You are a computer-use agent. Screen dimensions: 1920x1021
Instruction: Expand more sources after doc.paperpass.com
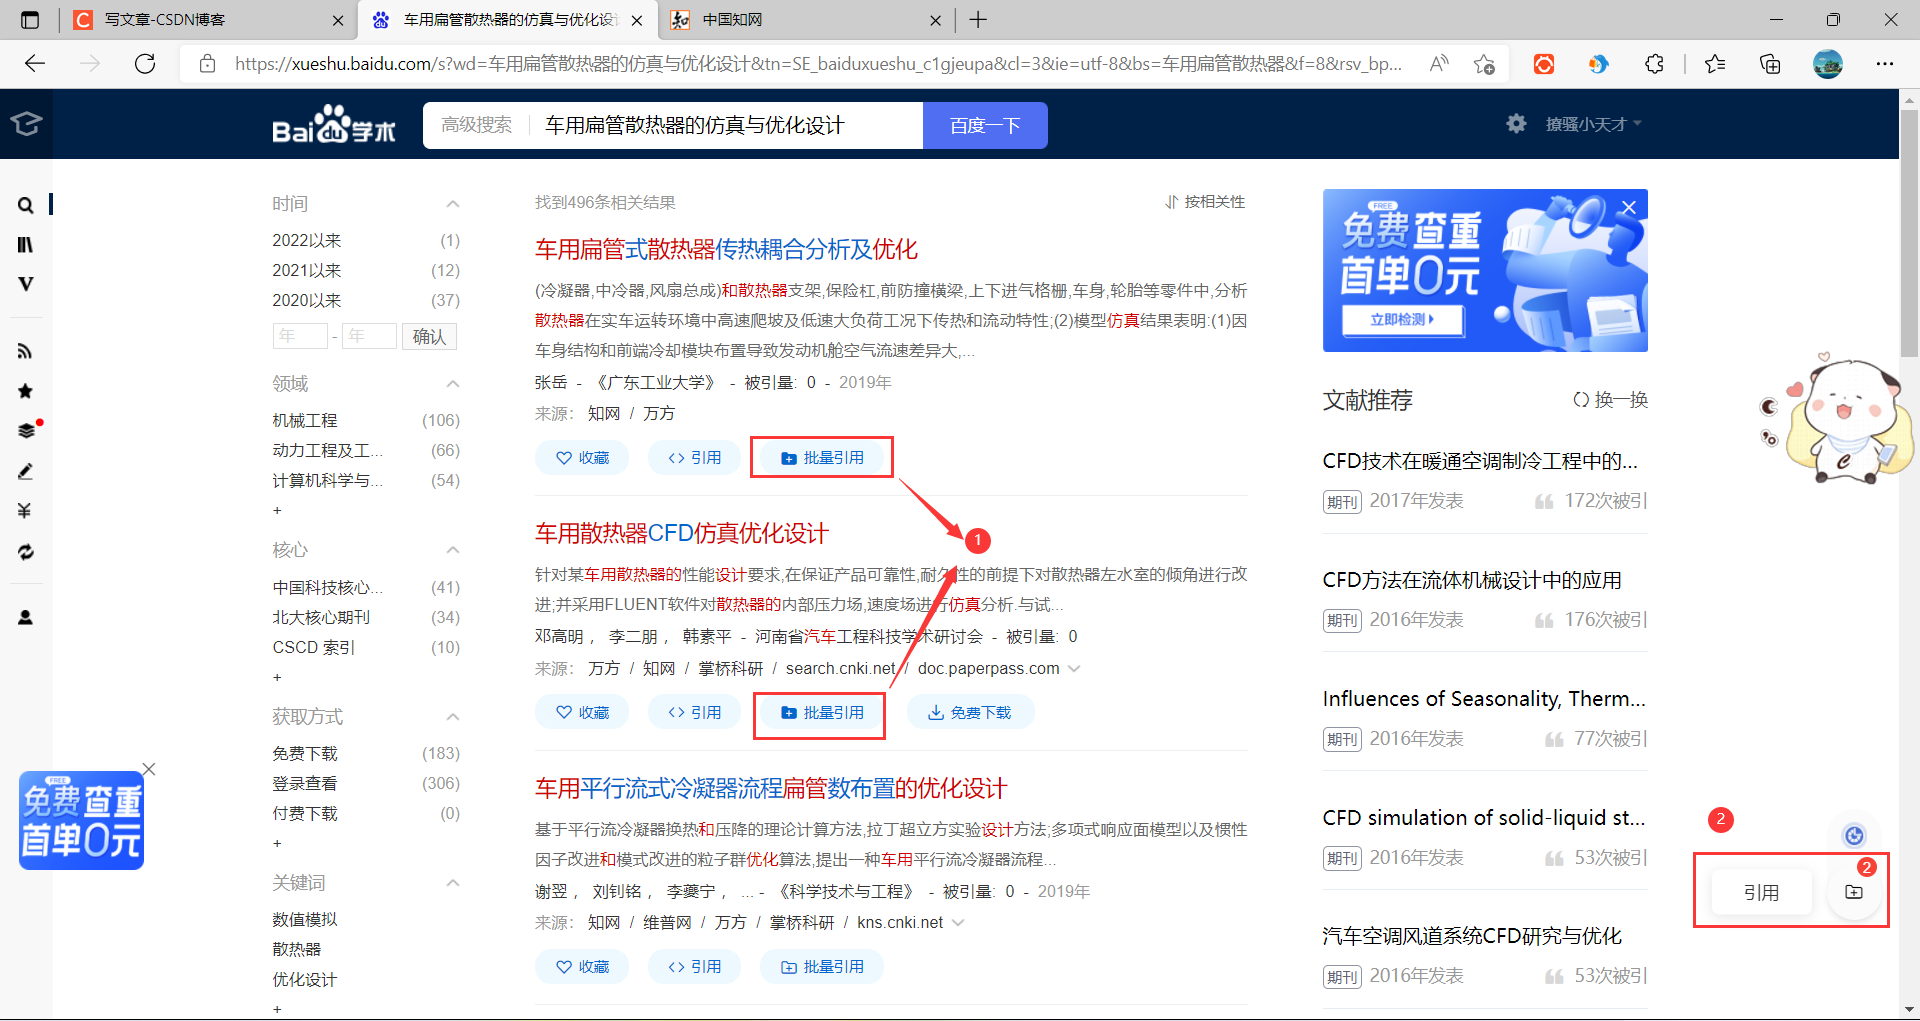[1074, 669]
